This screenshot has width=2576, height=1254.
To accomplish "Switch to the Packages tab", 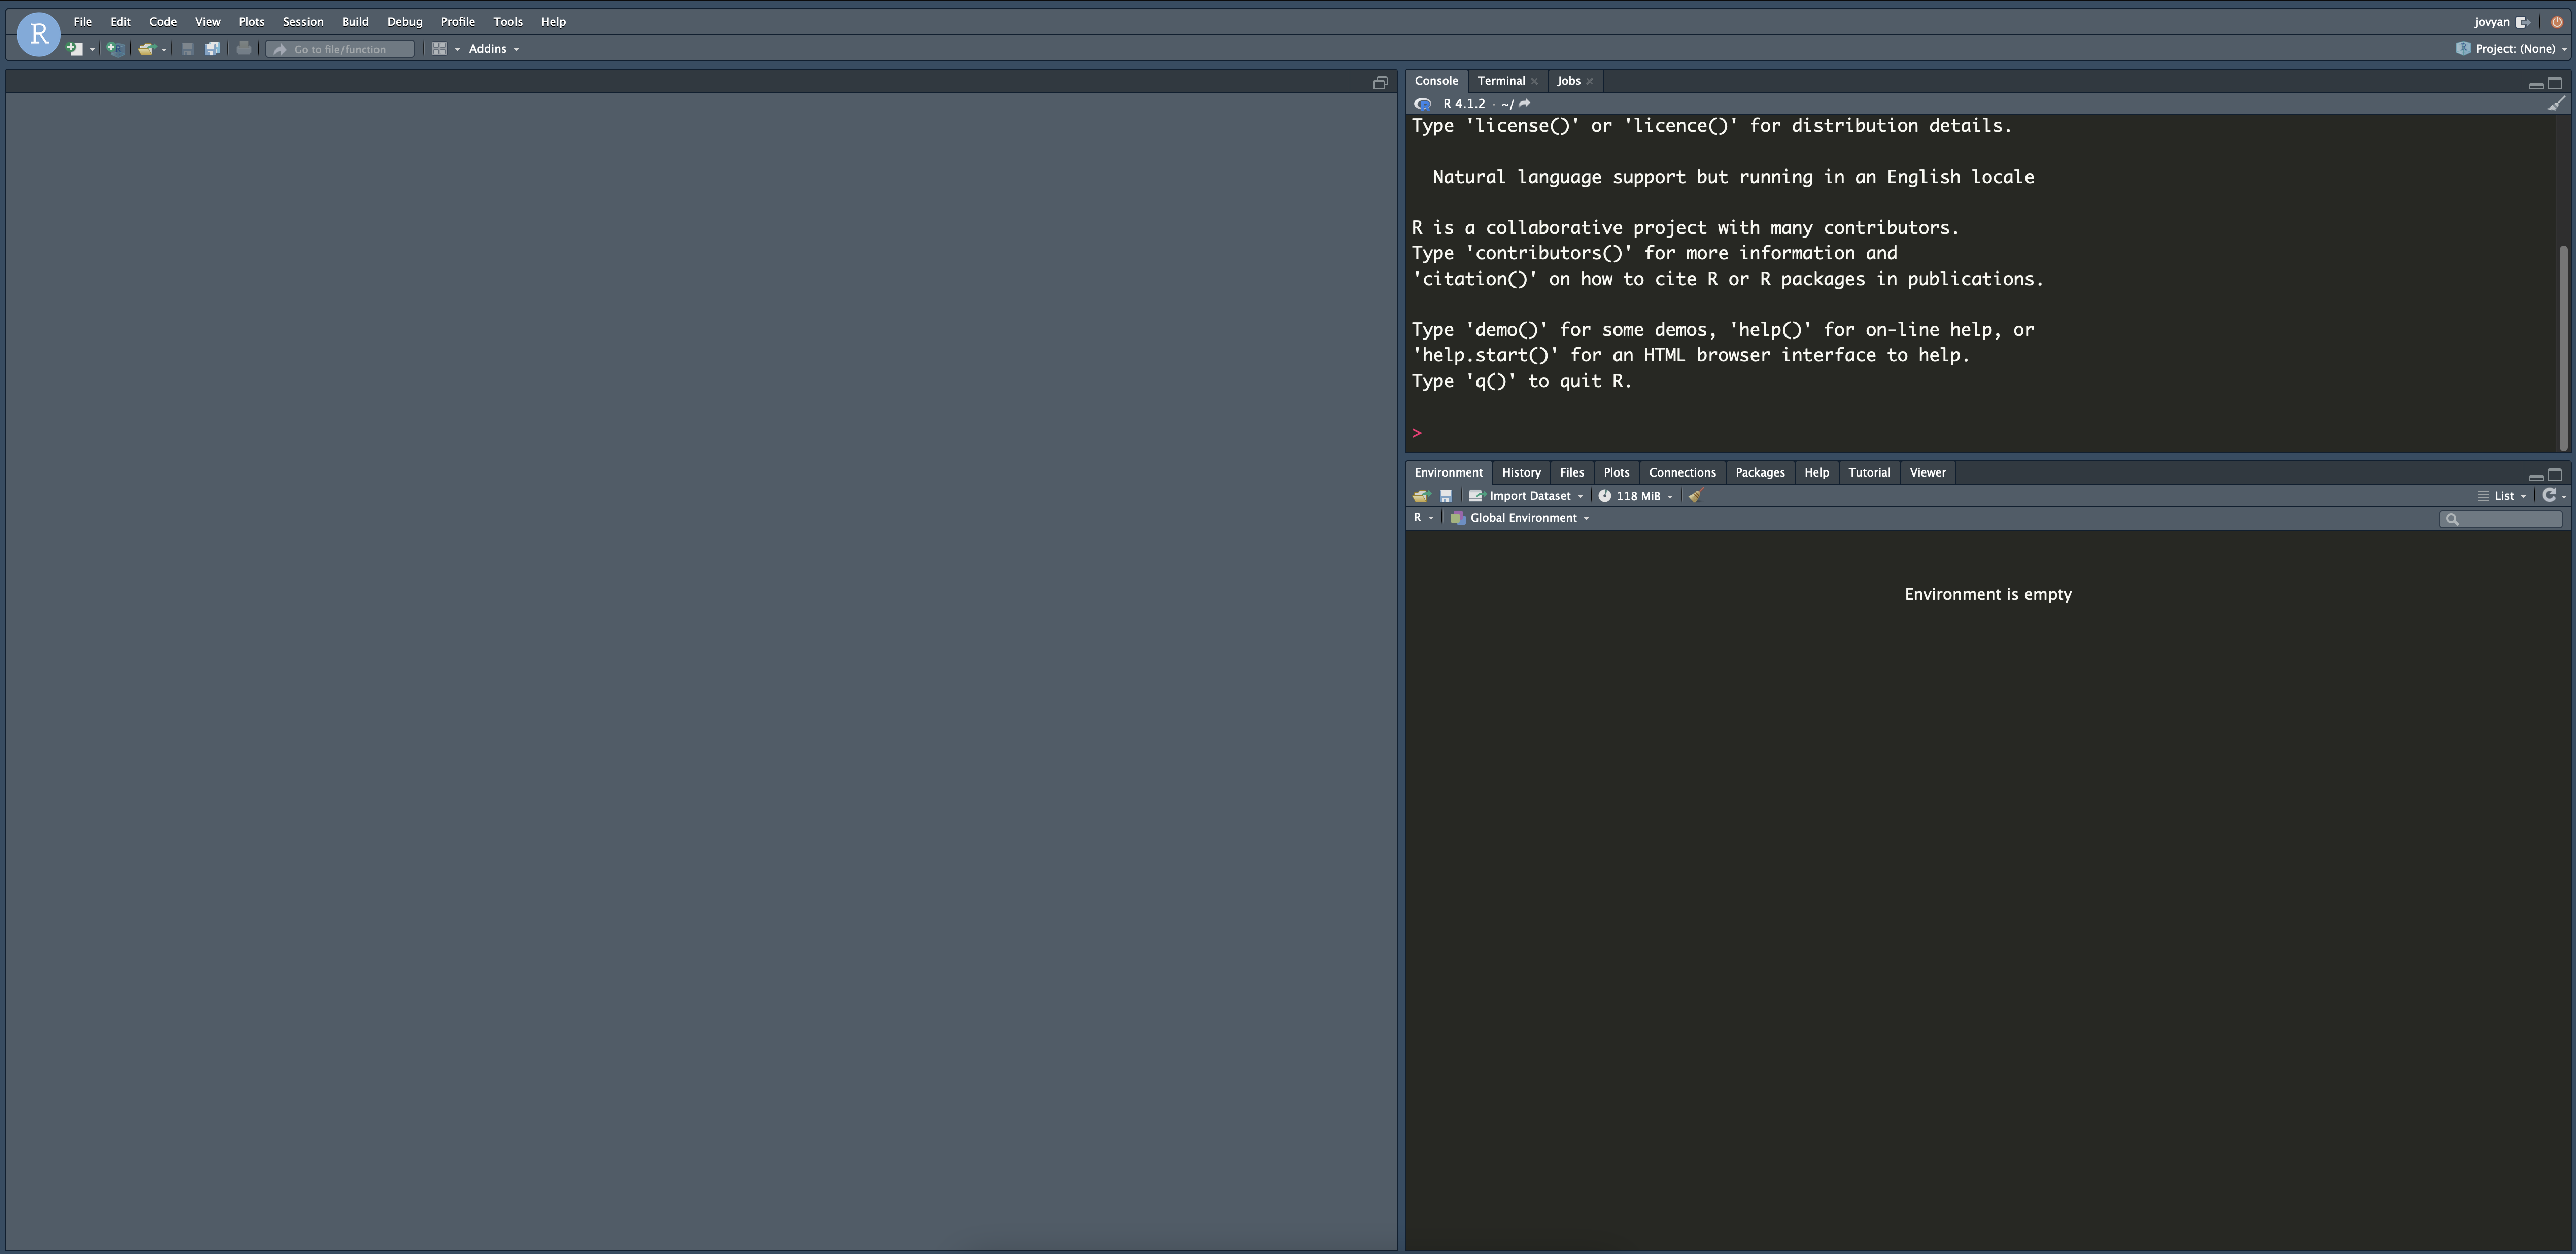I will point(1760,473).
